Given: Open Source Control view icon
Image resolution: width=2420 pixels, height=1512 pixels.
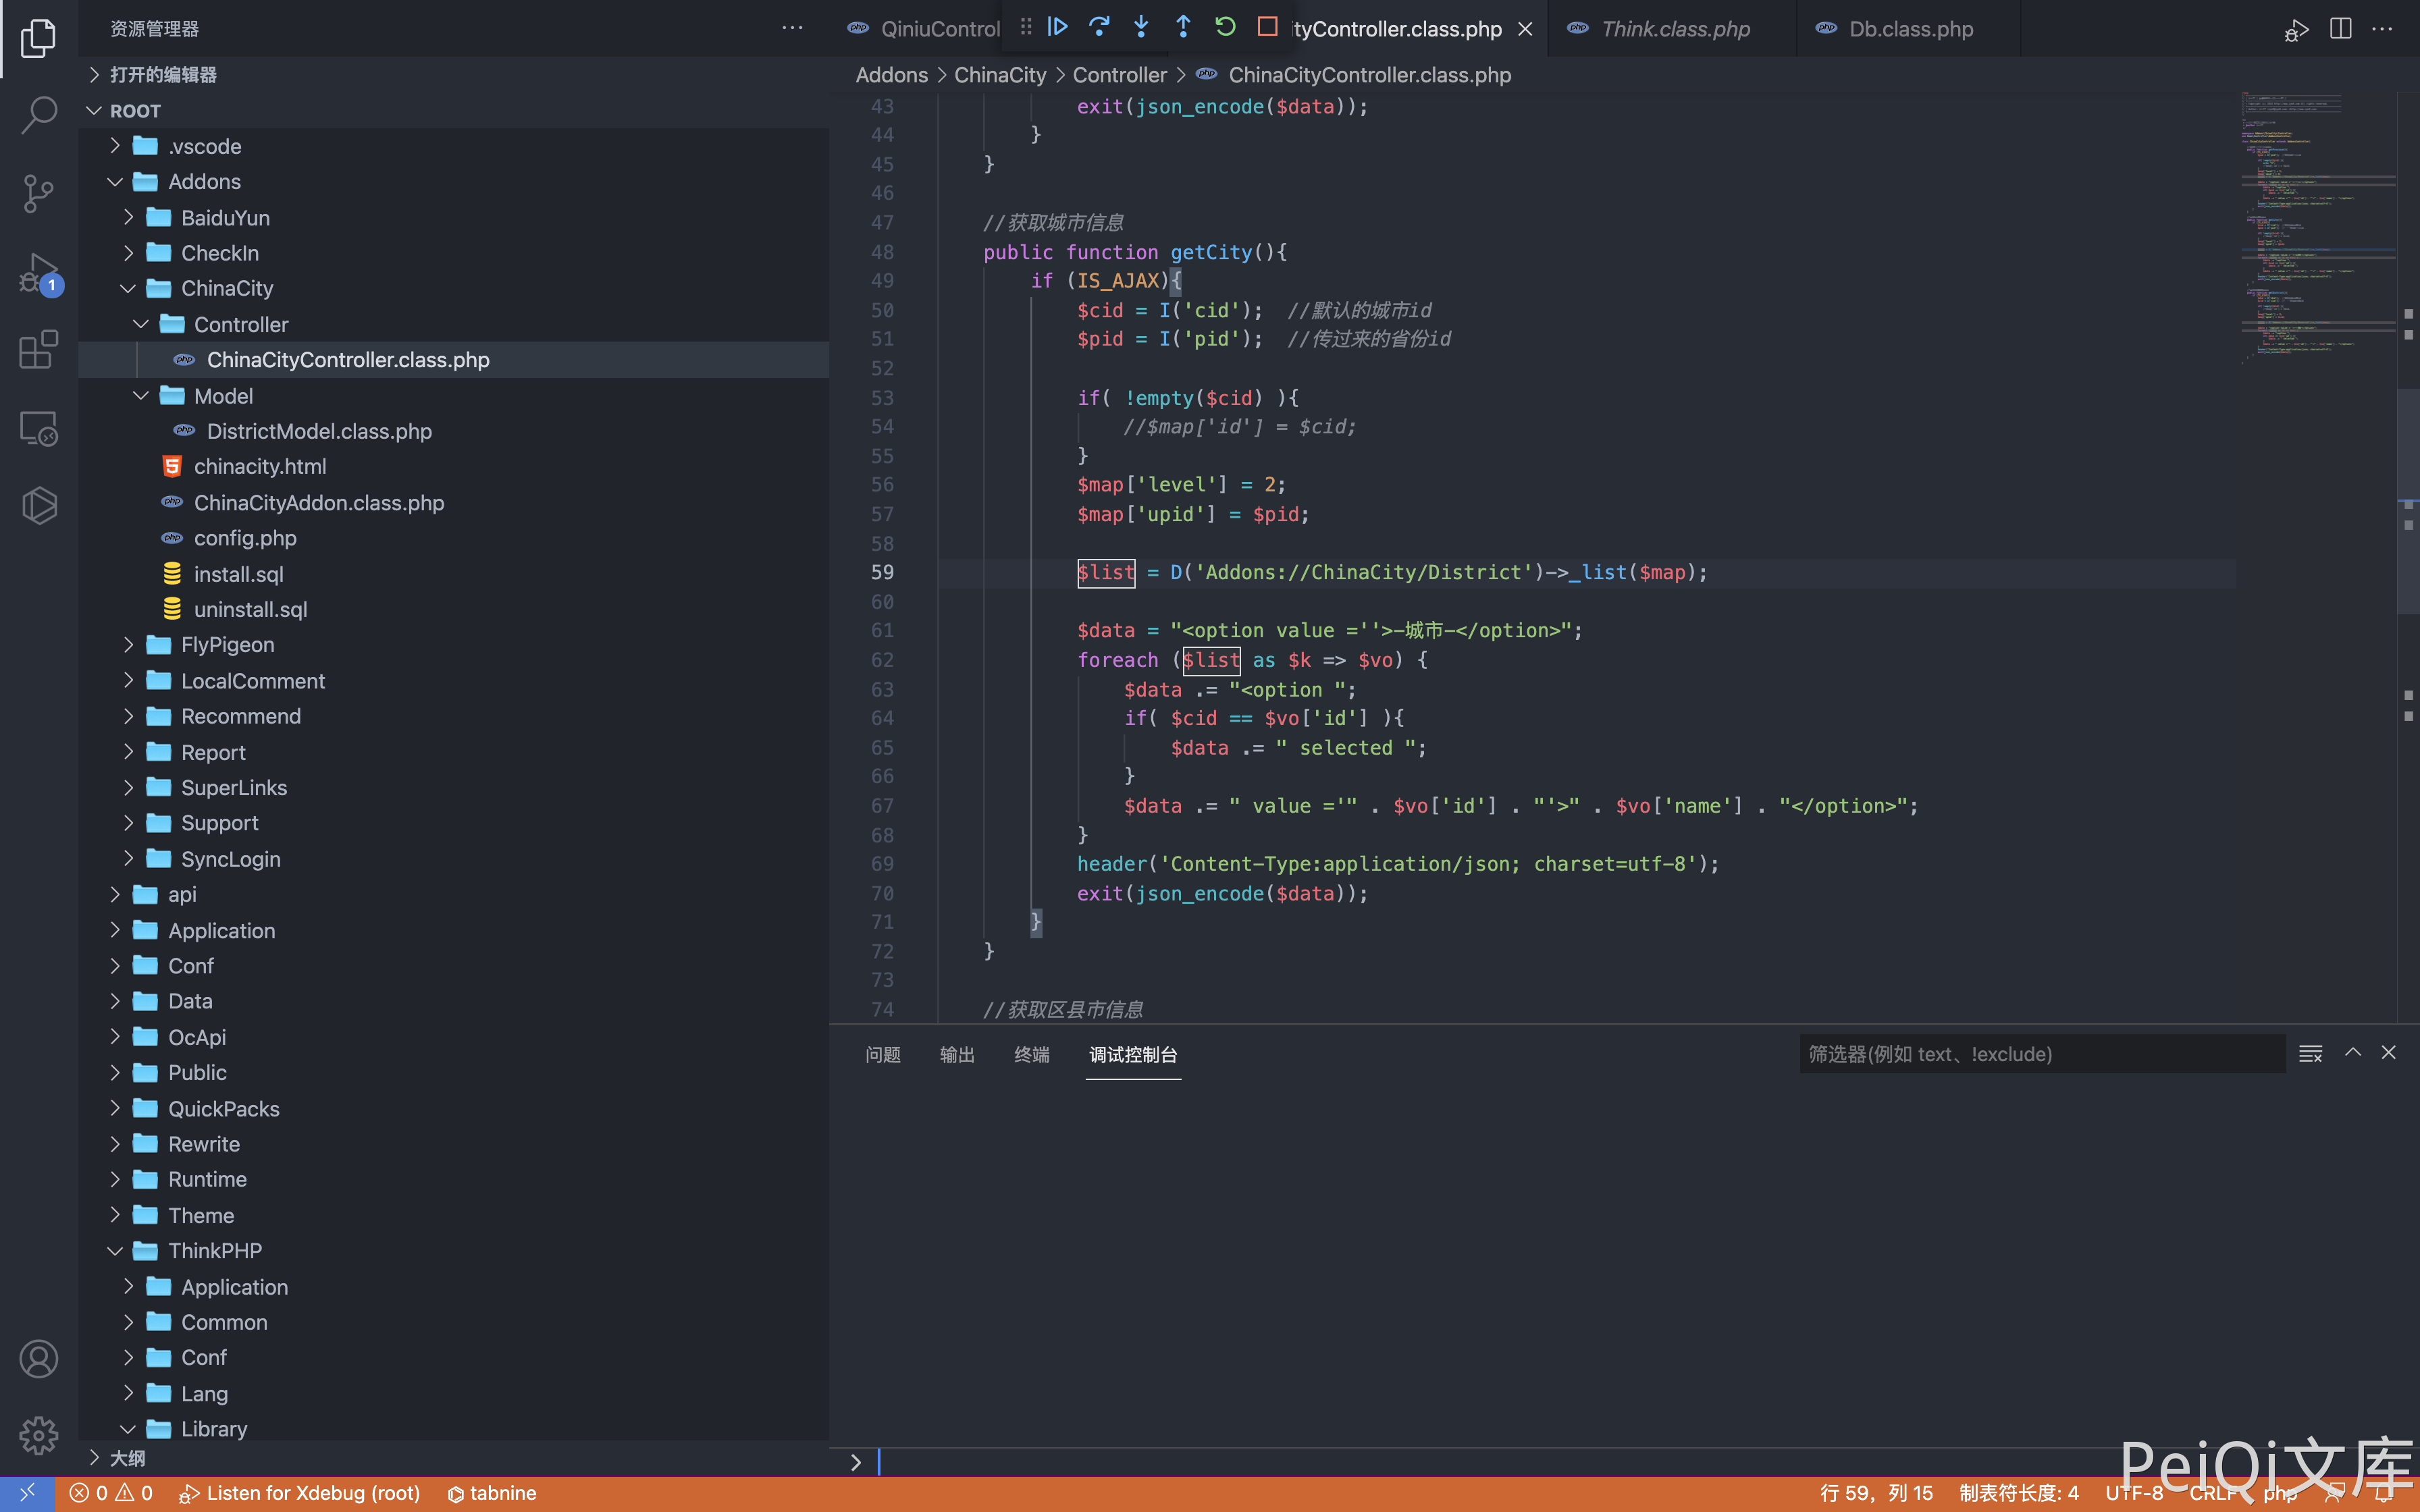Looking at the screenshot, I should (x=38, y=193).
